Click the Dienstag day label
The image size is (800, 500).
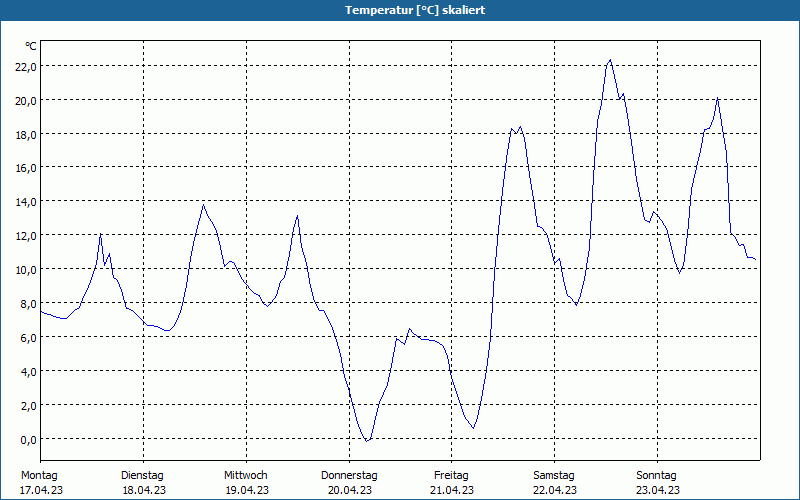(142, 476)
